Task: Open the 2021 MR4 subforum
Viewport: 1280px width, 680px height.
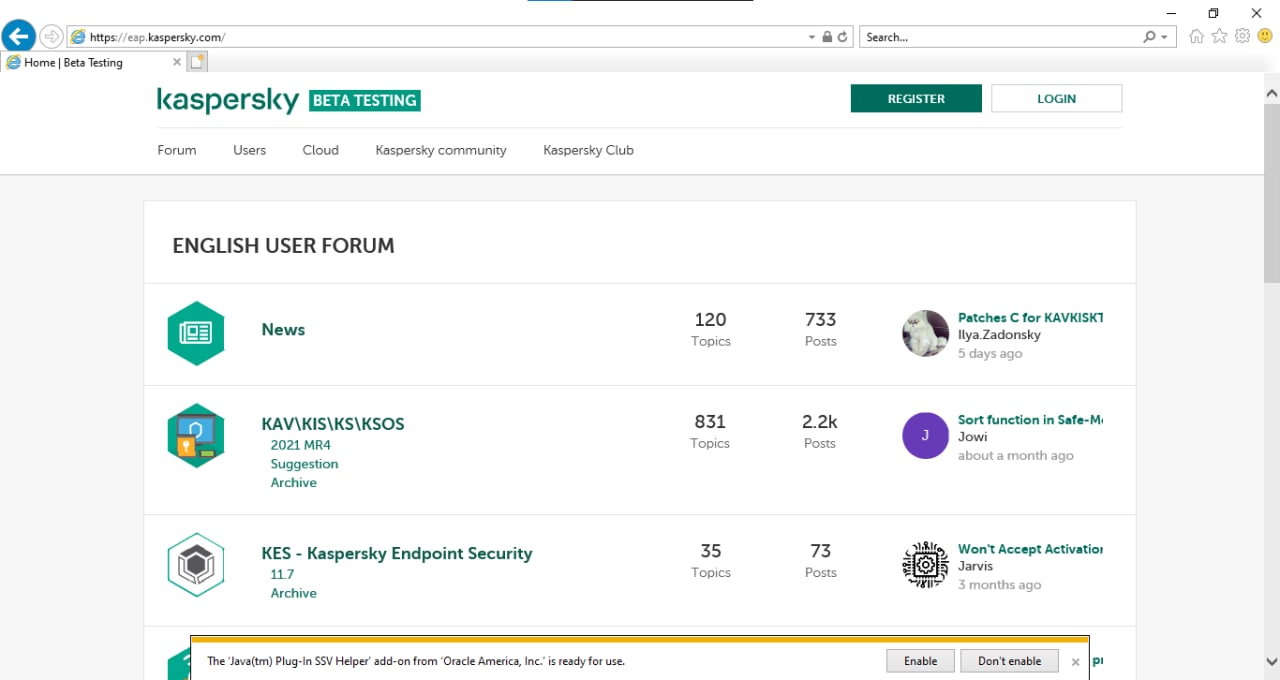Action: click(301, 445)
